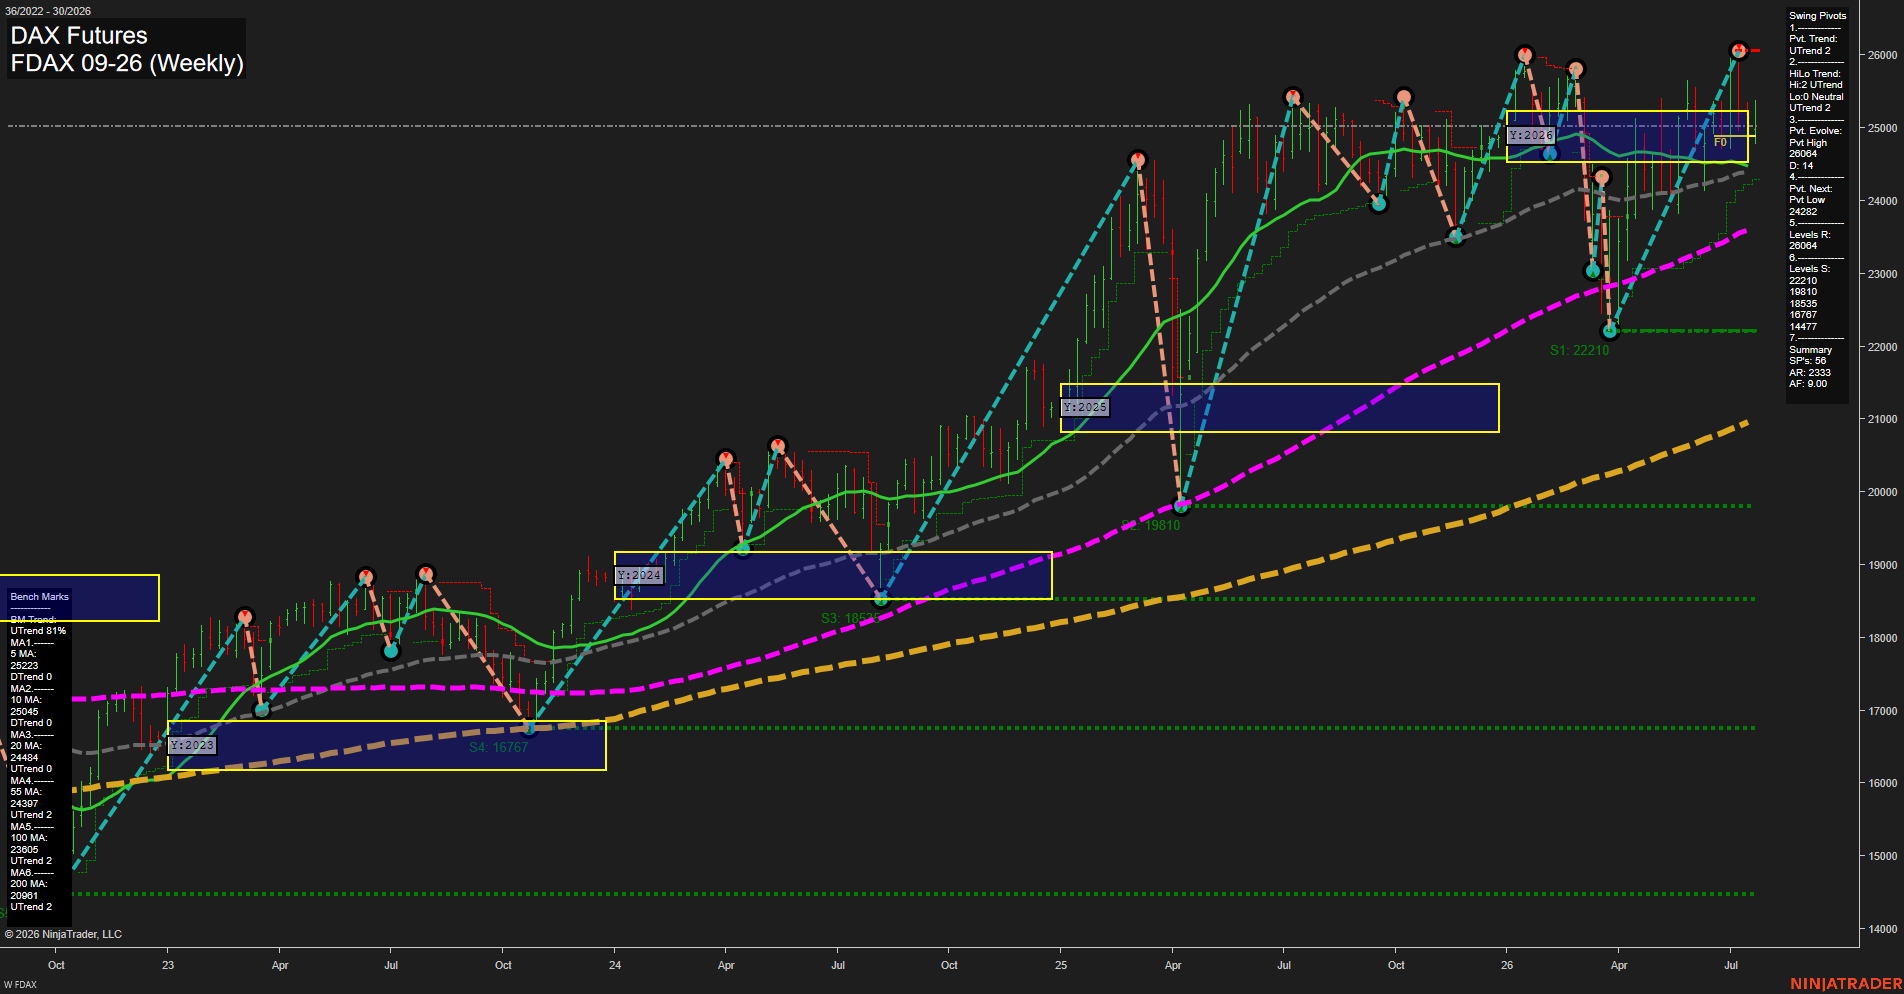Click the 200 MA: row label
The width and height of the screenshot is (1904, 994).
coord(29,884)
